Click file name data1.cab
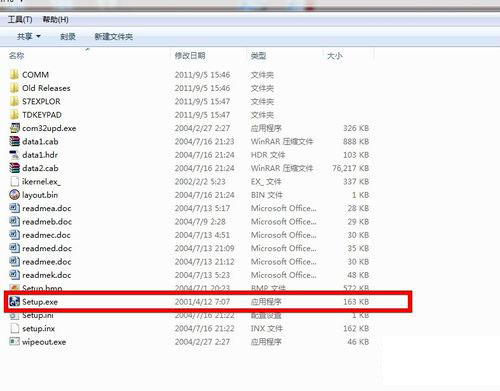This screenshot has width=500, height=391. coord(40,142)
